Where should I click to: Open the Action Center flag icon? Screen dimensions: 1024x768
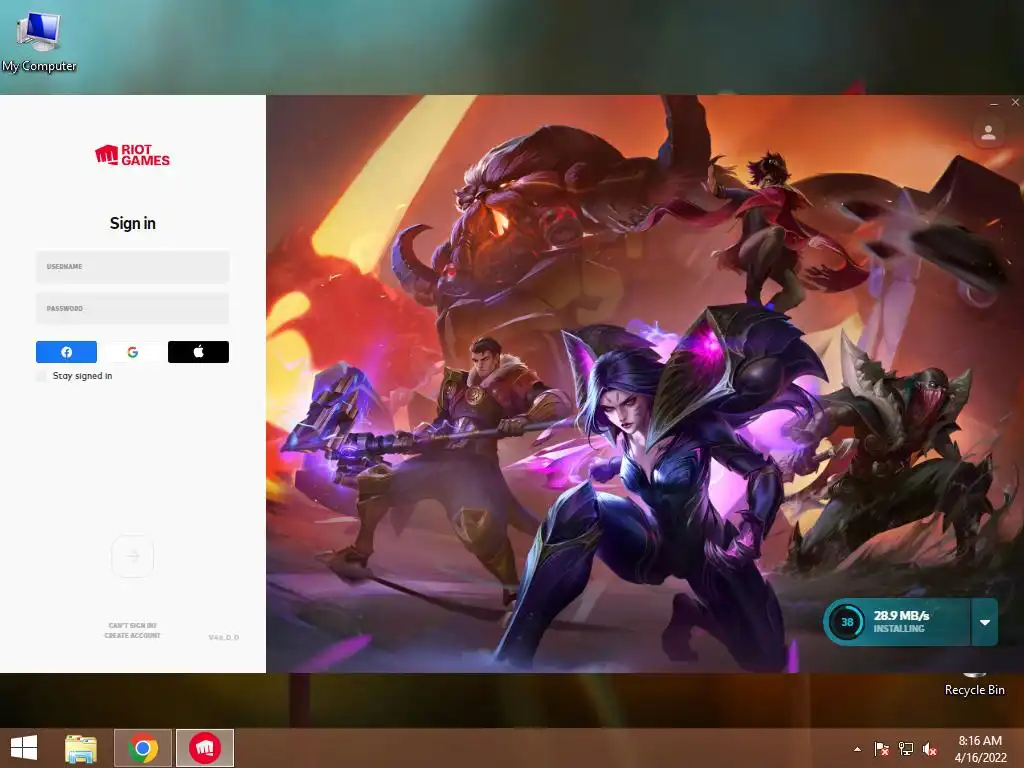click(x=882, y=749)
